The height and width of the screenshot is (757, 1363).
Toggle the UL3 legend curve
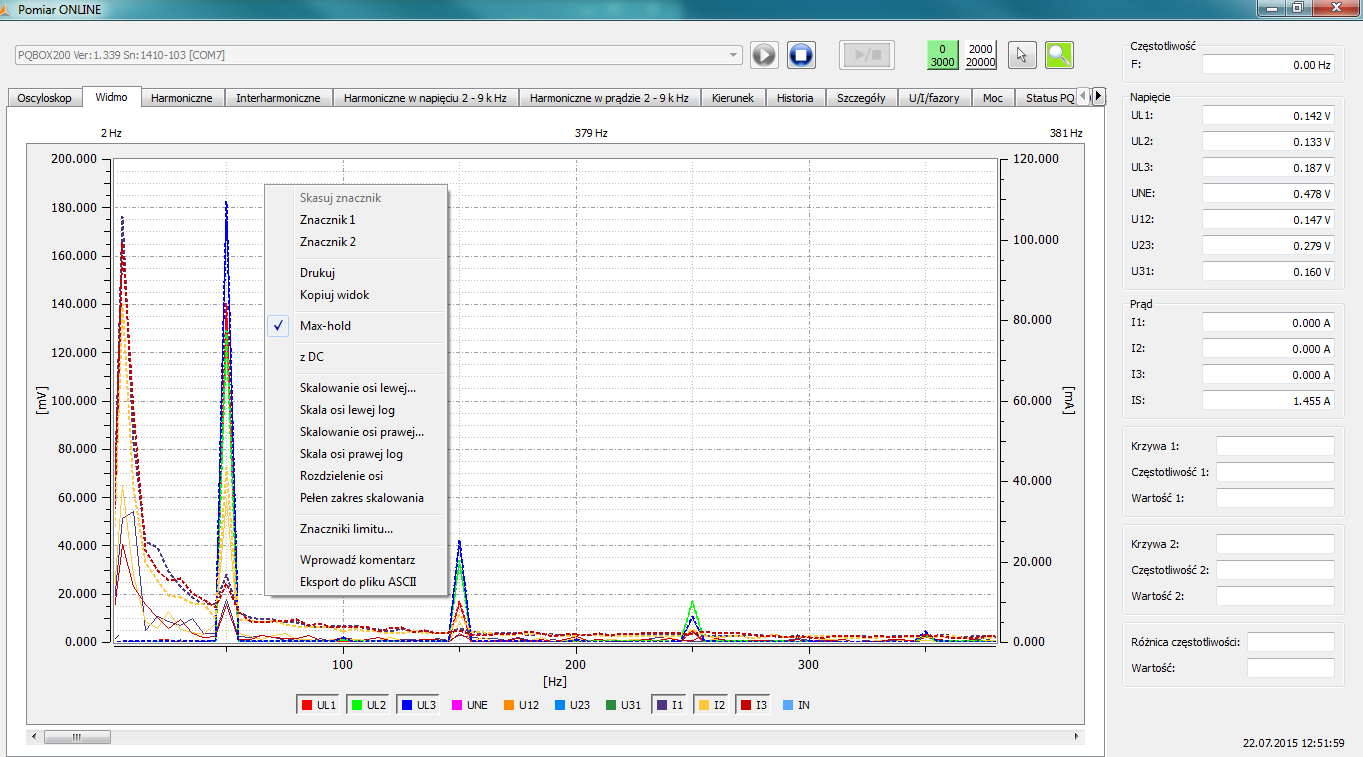417,705
